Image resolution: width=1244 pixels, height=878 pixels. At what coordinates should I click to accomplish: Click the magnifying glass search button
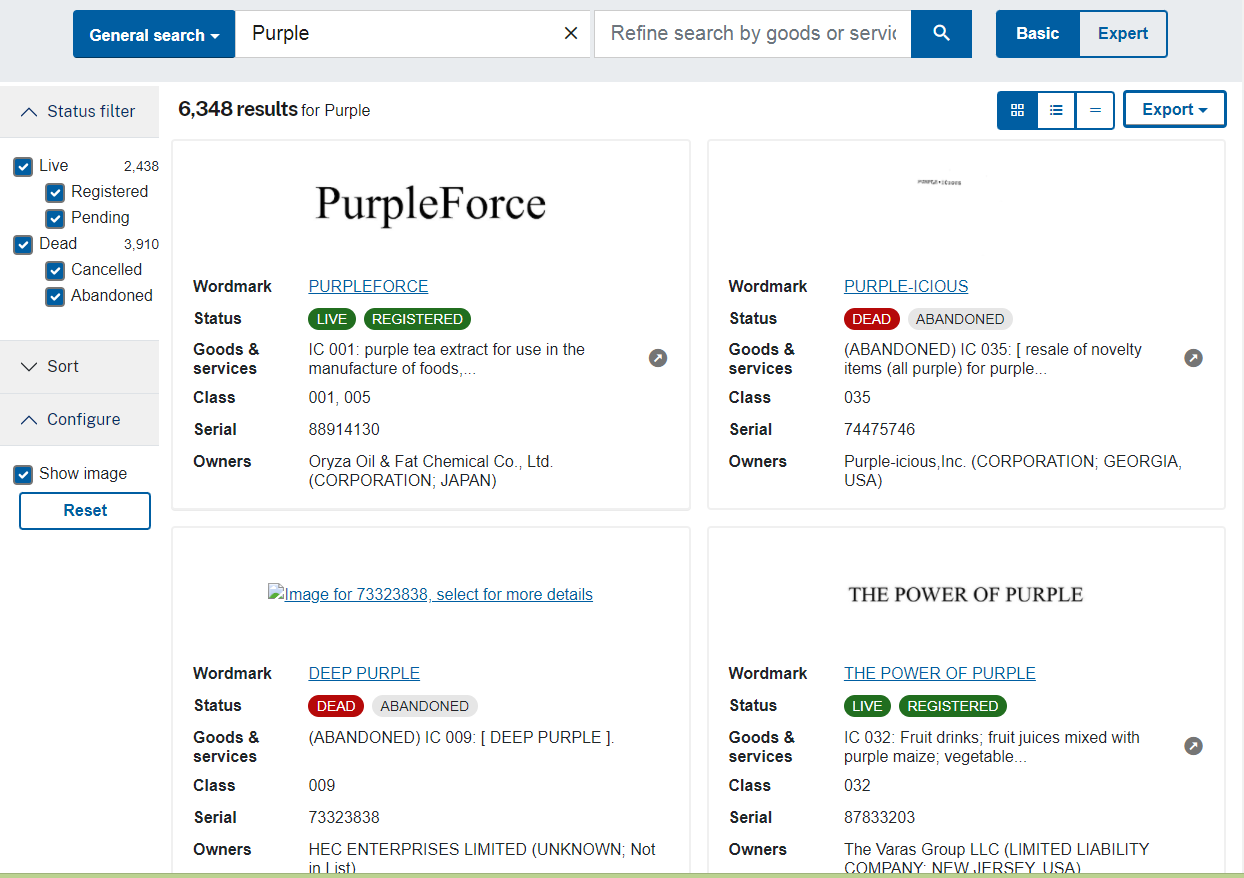pyautogui.click(x=941, y=34)
